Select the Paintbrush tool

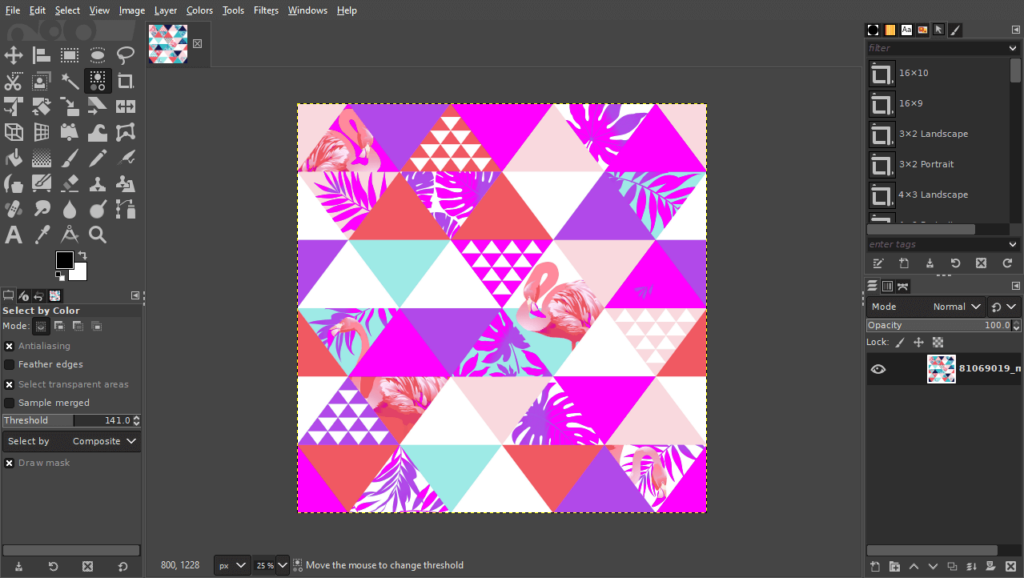coord(67,157)
